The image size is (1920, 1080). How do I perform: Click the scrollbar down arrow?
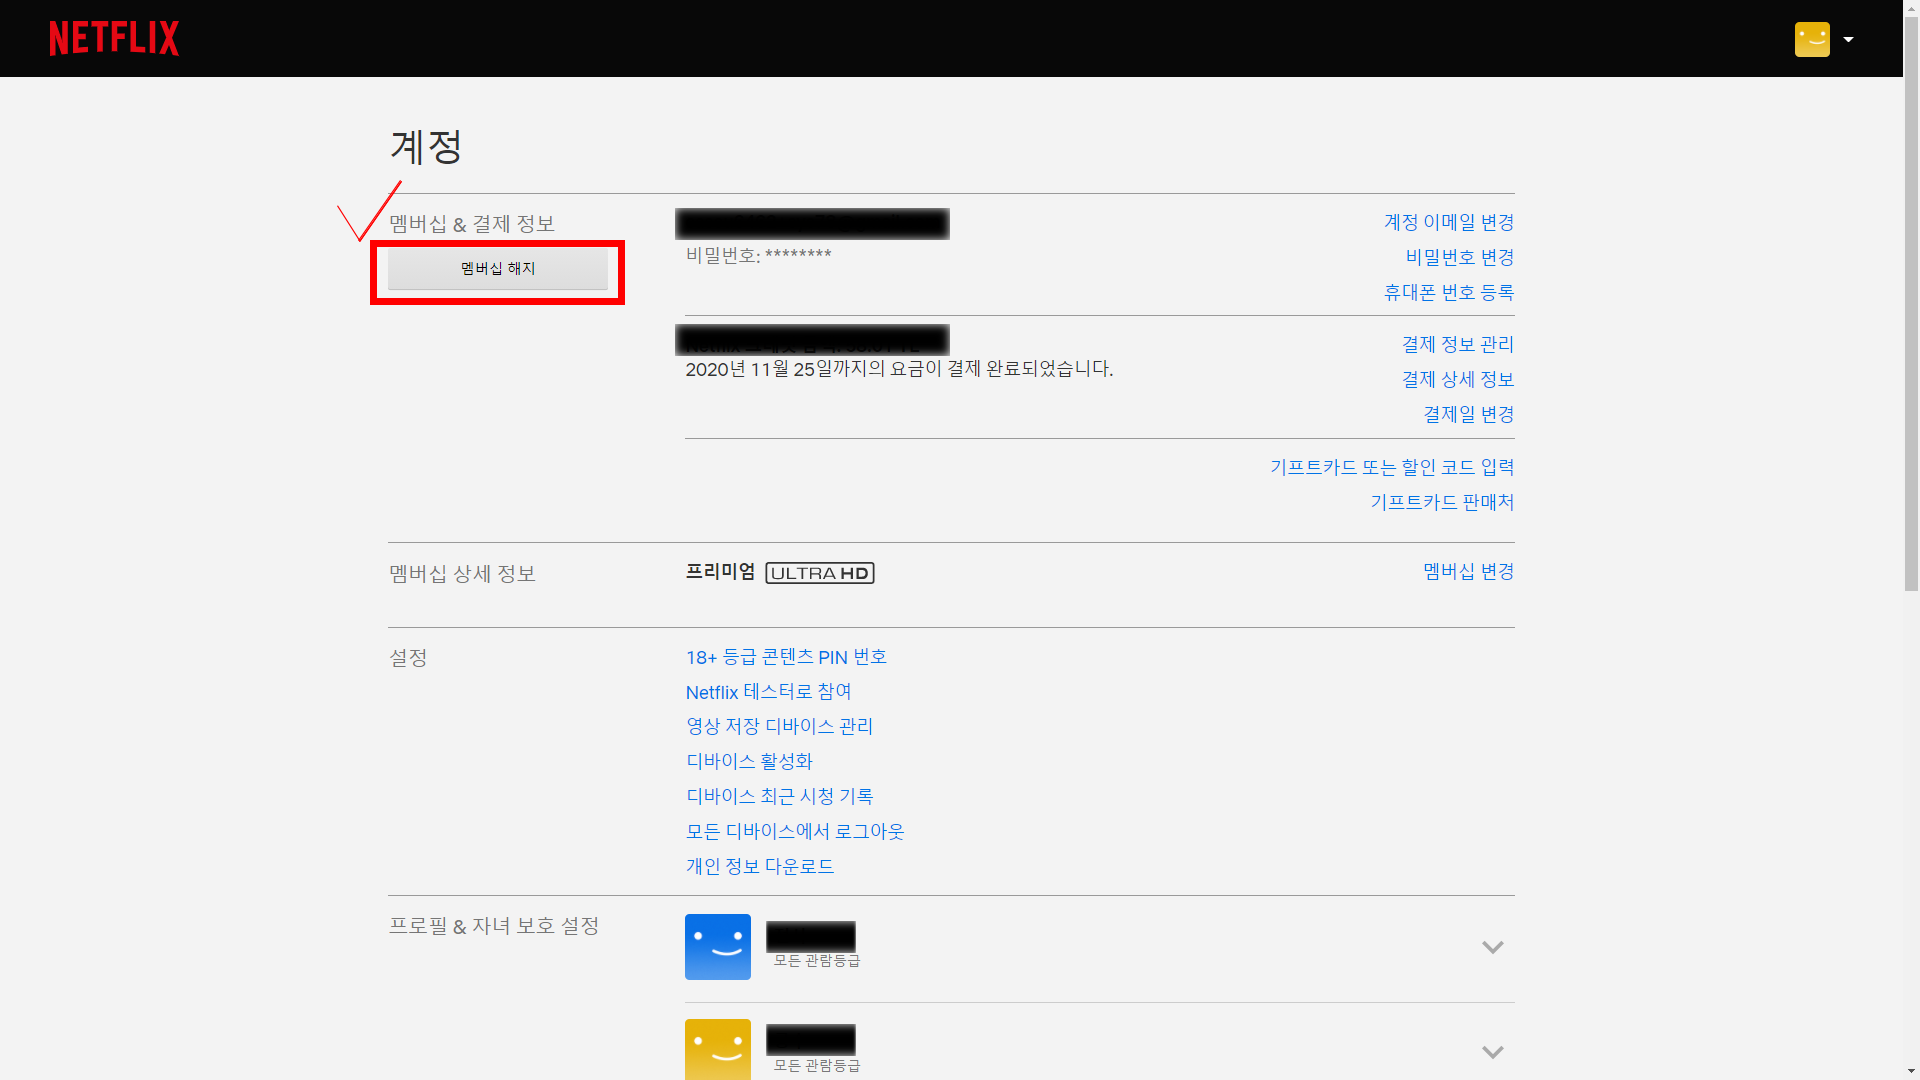tap(1911, 1071)
